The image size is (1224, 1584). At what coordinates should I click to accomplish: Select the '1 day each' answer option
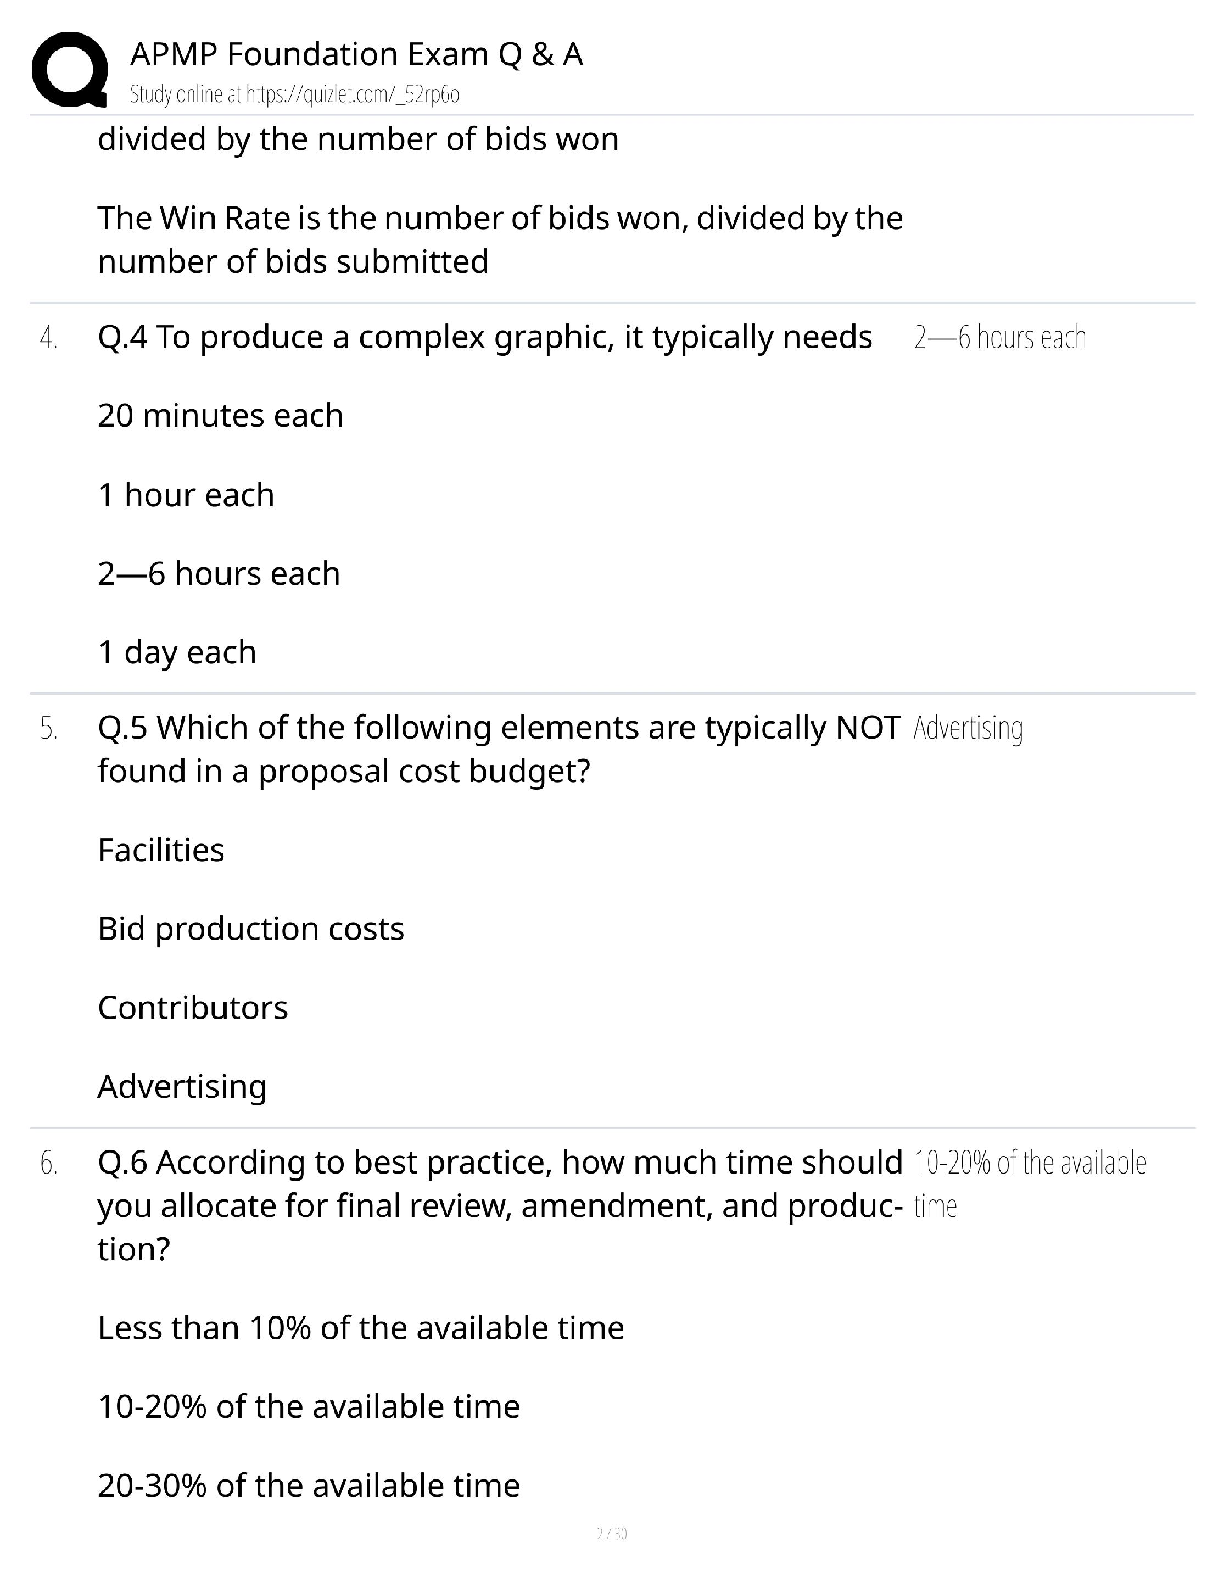click(177, 652)
